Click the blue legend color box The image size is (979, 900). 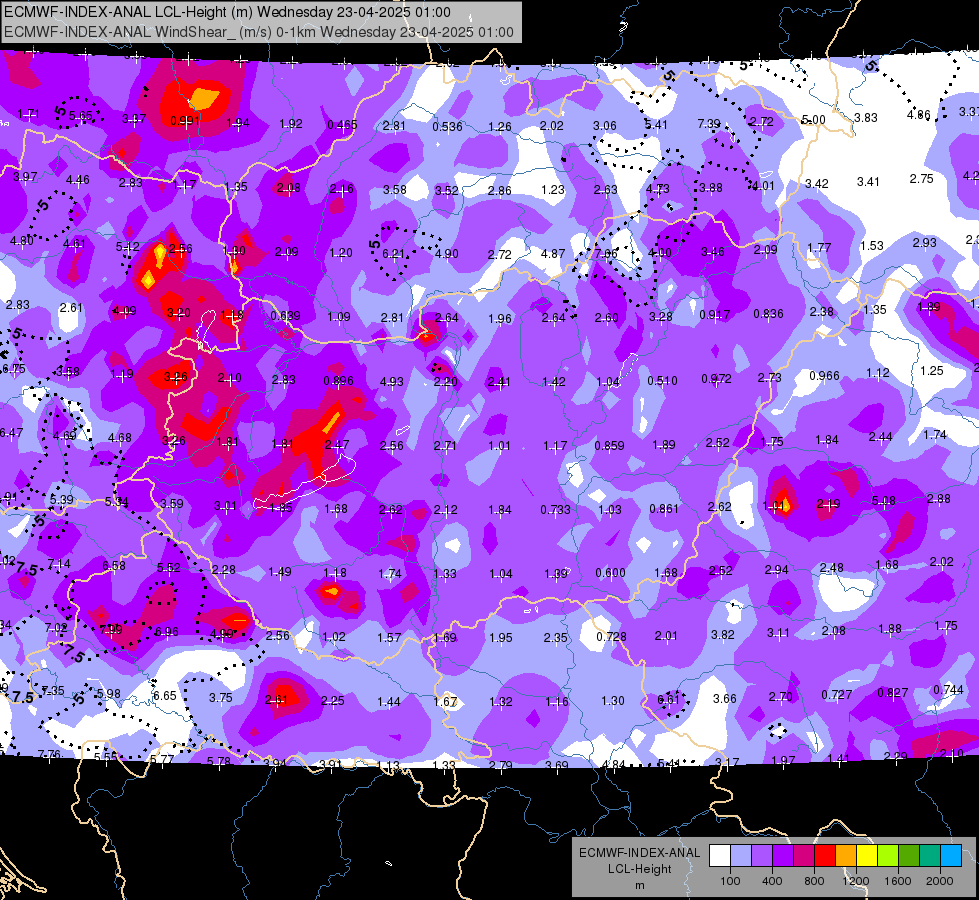coord(951,856)
